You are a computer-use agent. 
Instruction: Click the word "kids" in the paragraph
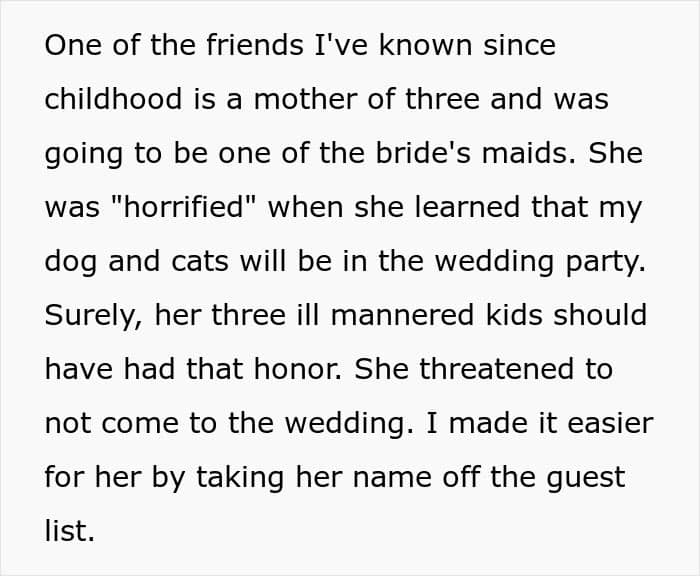513,315
